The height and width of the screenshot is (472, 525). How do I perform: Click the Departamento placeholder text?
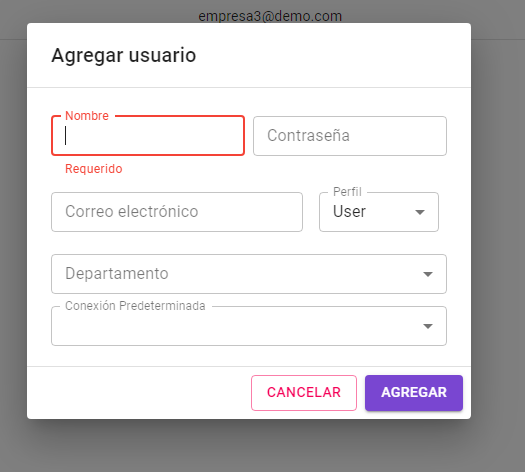[117, 273]
